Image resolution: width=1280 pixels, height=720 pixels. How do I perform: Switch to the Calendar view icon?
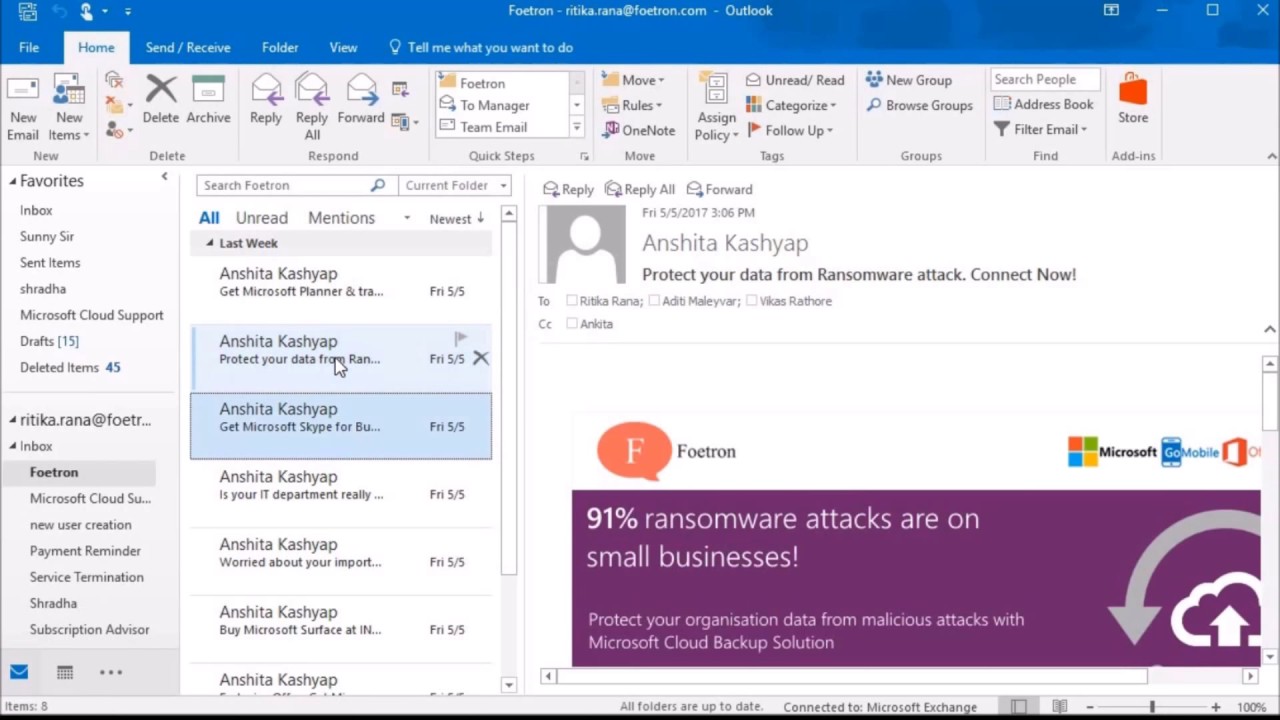pos(65,673)
